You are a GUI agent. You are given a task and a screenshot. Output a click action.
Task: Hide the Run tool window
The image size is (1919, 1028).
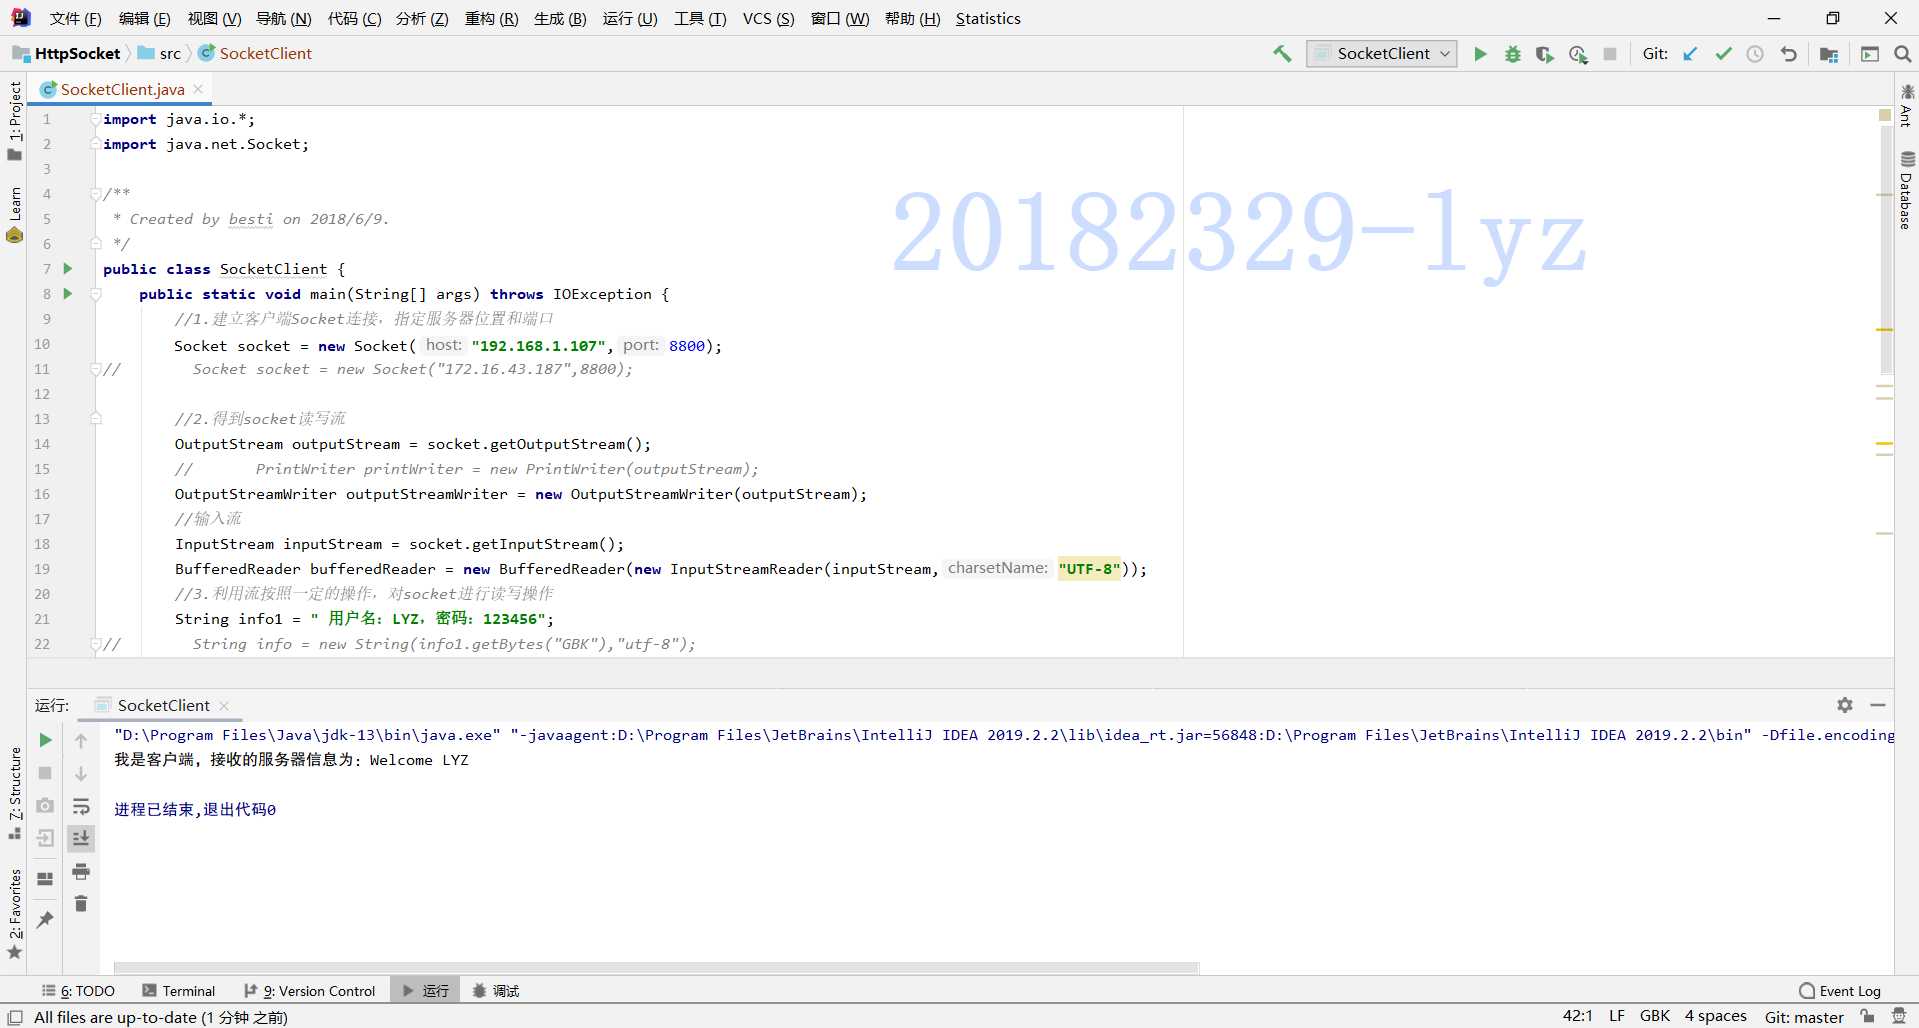coord(1878,705)
